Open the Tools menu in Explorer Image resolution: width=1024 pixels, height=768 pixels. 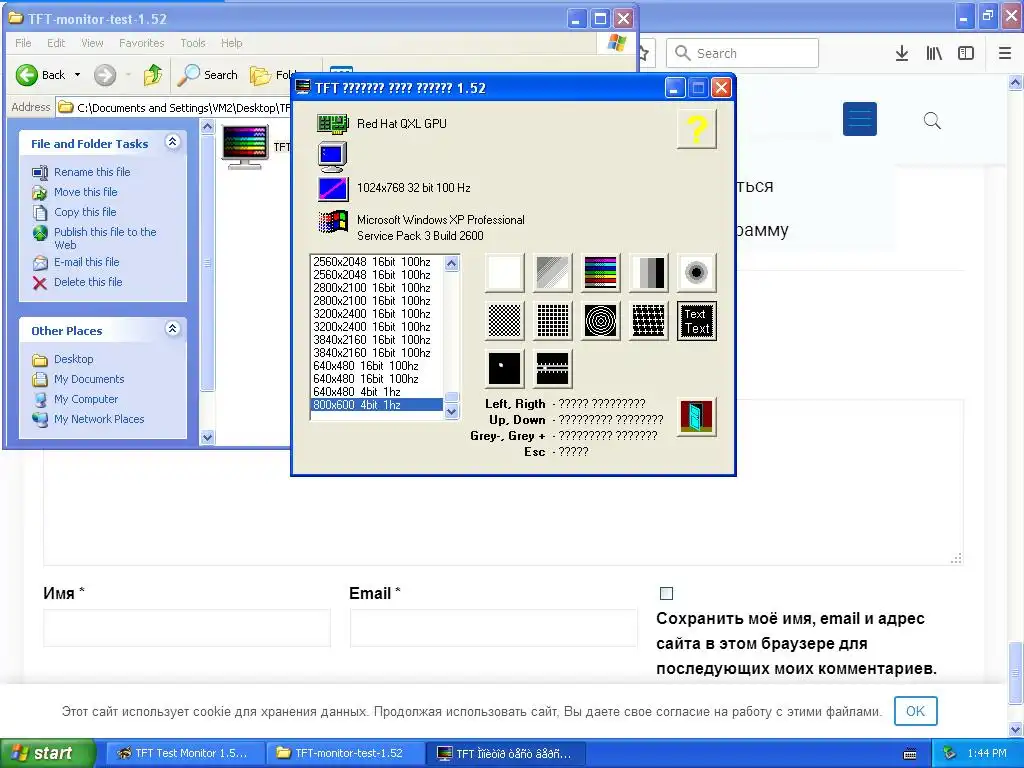click(x=193, y=43)
